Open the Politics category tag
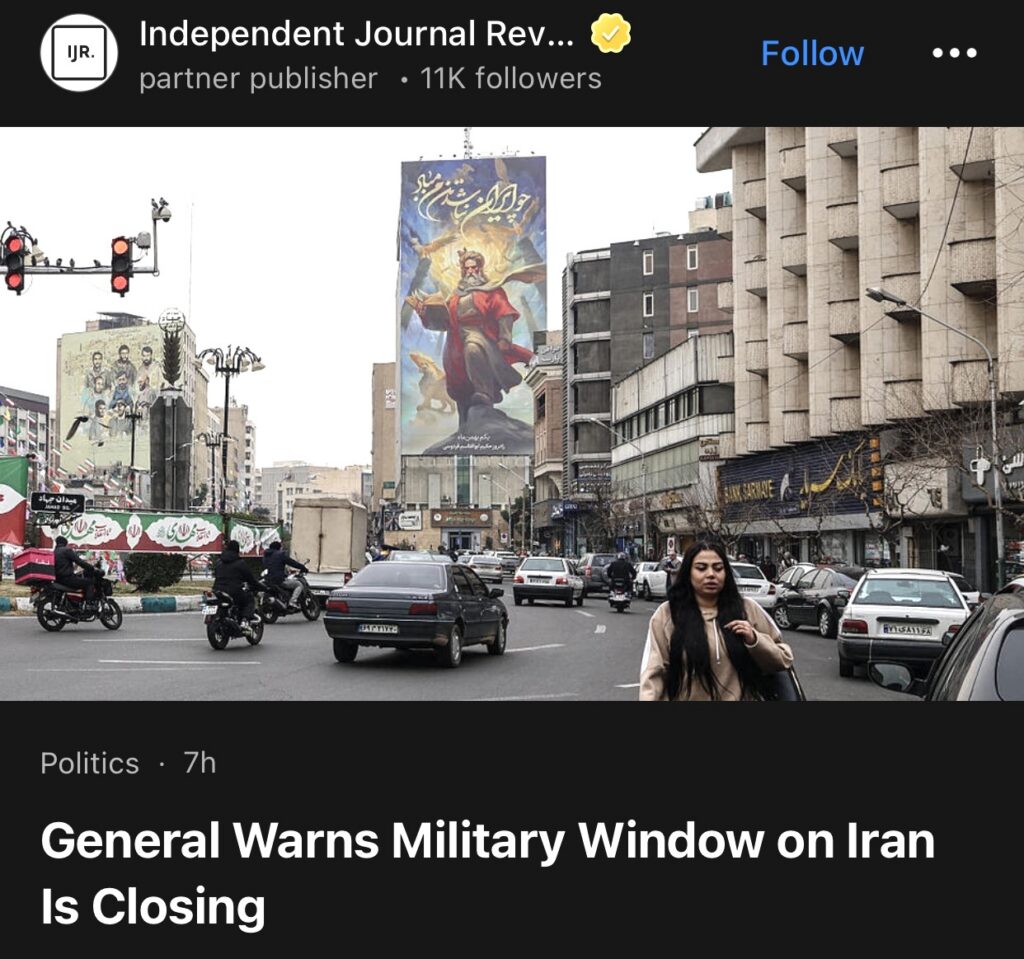Screen dimensions: 1024x959 tap(89, 763)
